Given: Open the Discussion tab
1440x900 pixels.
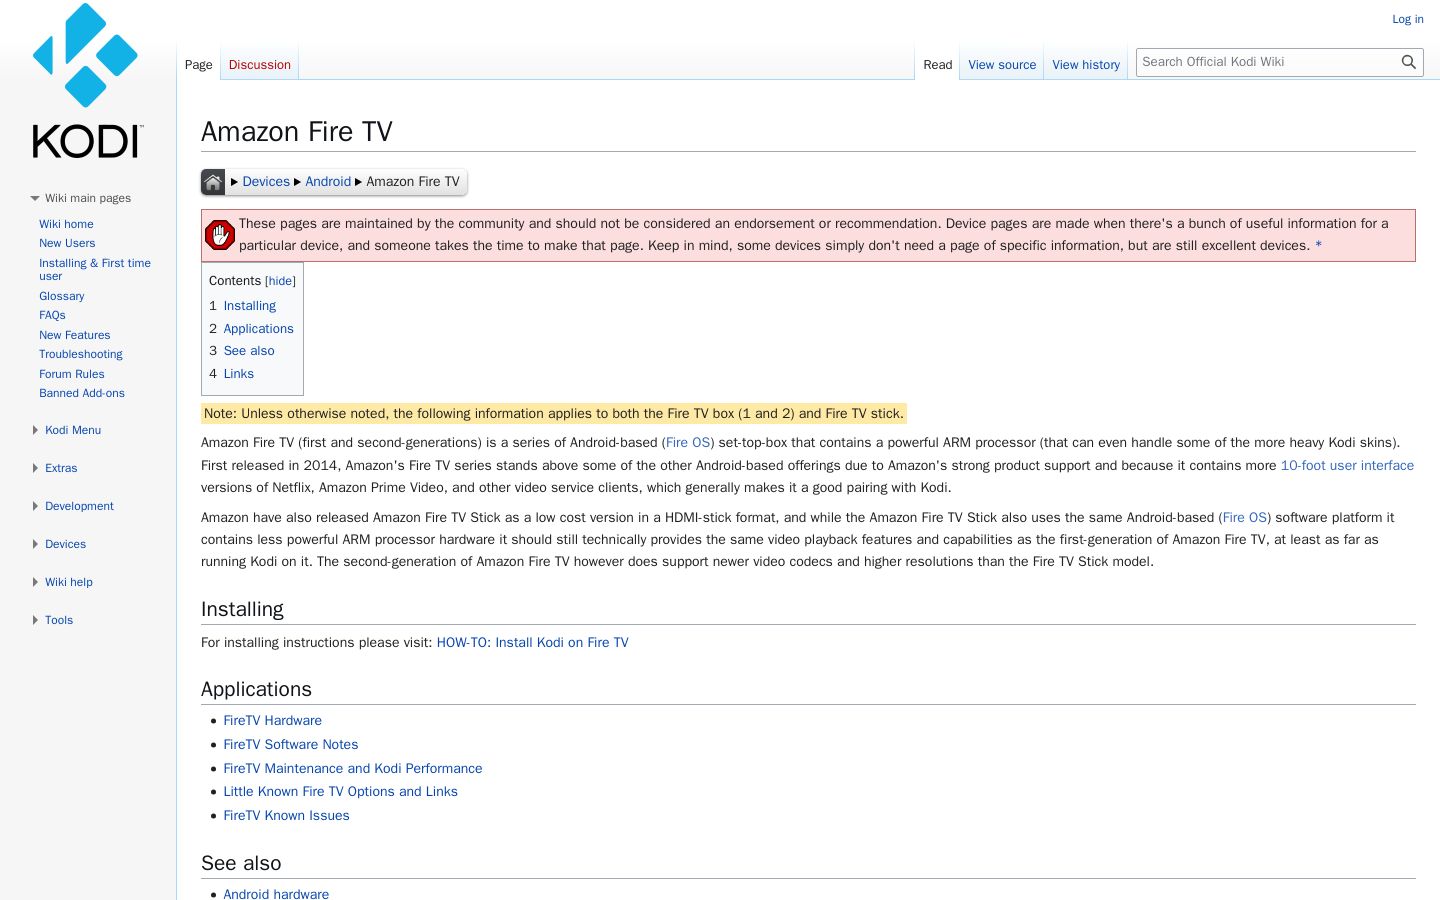Looking at the screenshot, I should 260,65.
